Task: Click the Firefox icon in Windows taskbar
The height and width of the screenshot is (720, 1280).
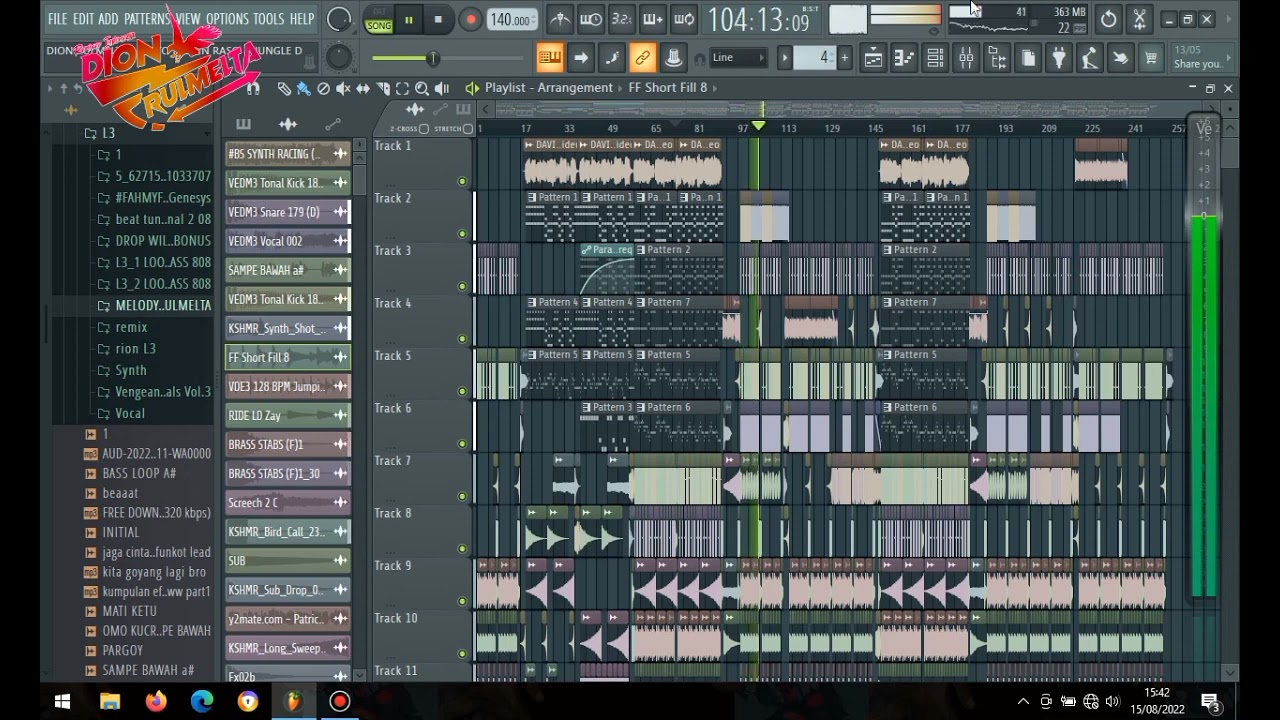Action: [156, 701]
